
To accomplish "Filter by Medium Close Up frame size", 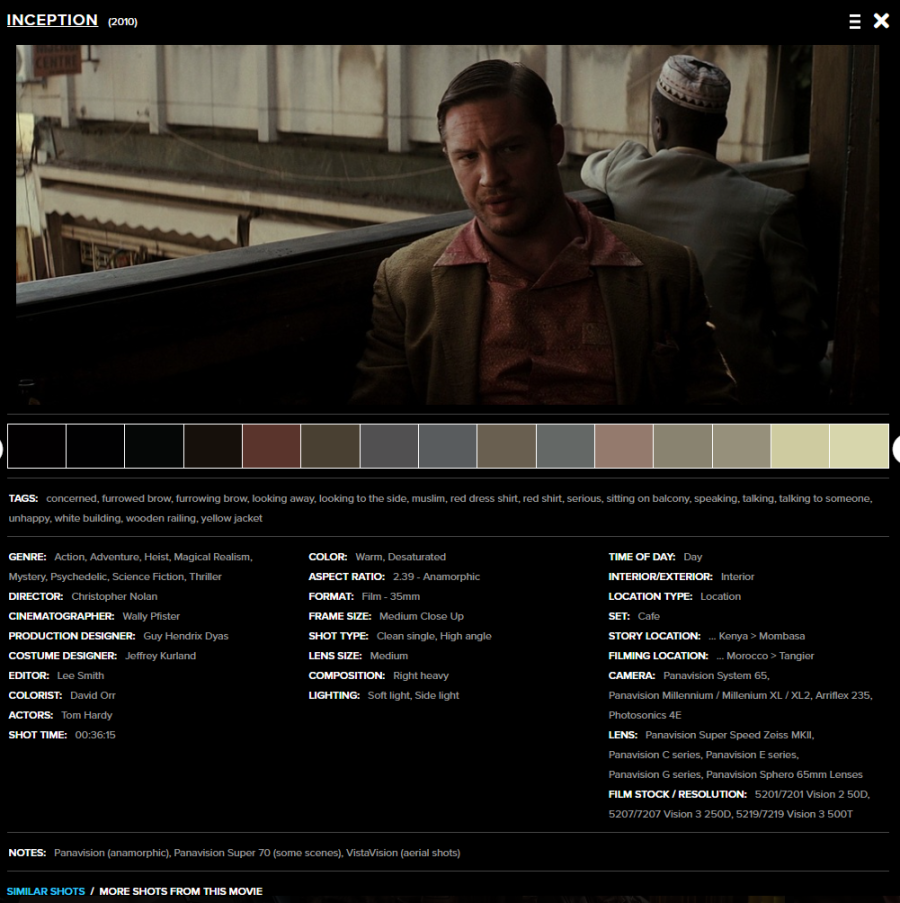I will (x=421, y=616).
